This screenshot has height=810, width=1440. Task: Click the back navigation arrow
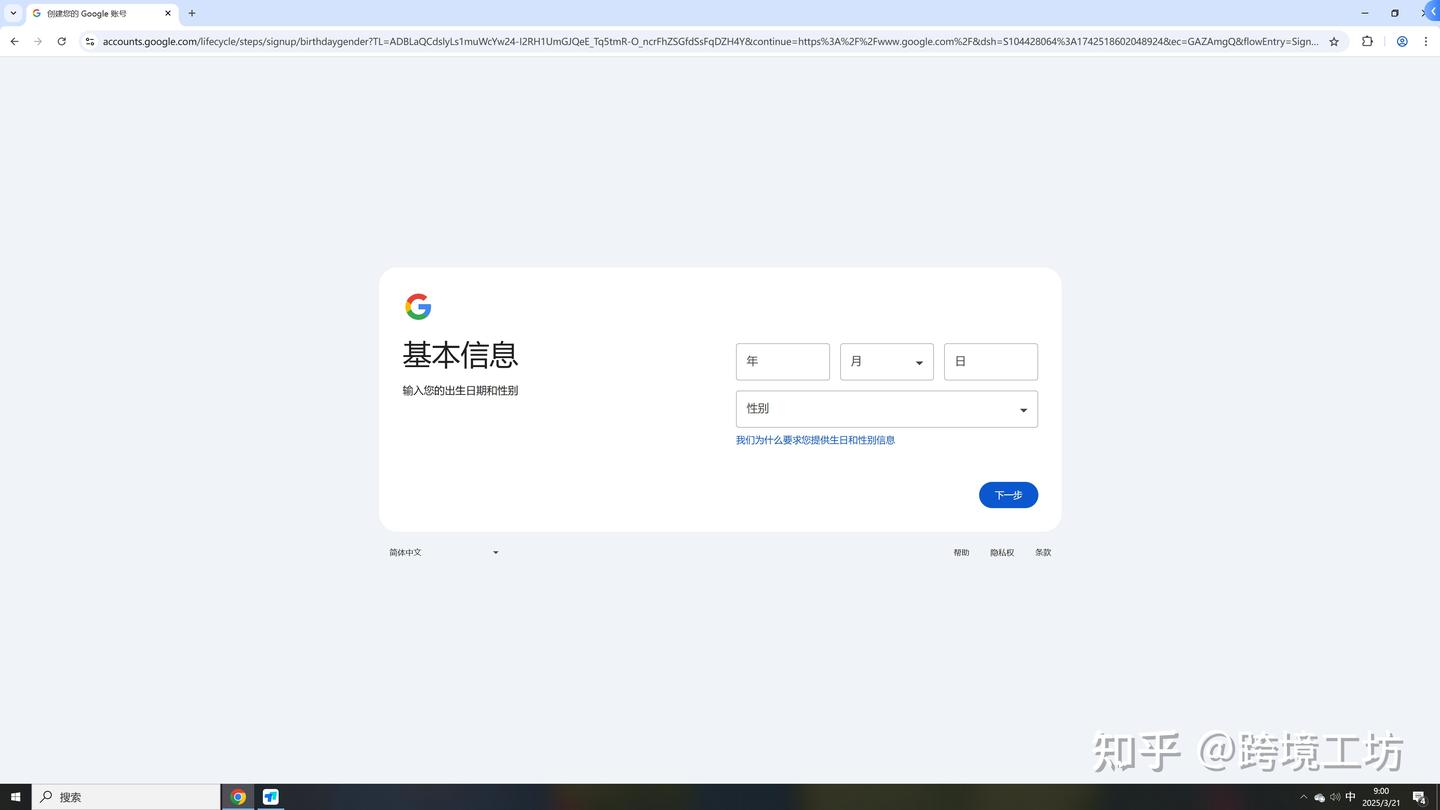tap(13, 41)
